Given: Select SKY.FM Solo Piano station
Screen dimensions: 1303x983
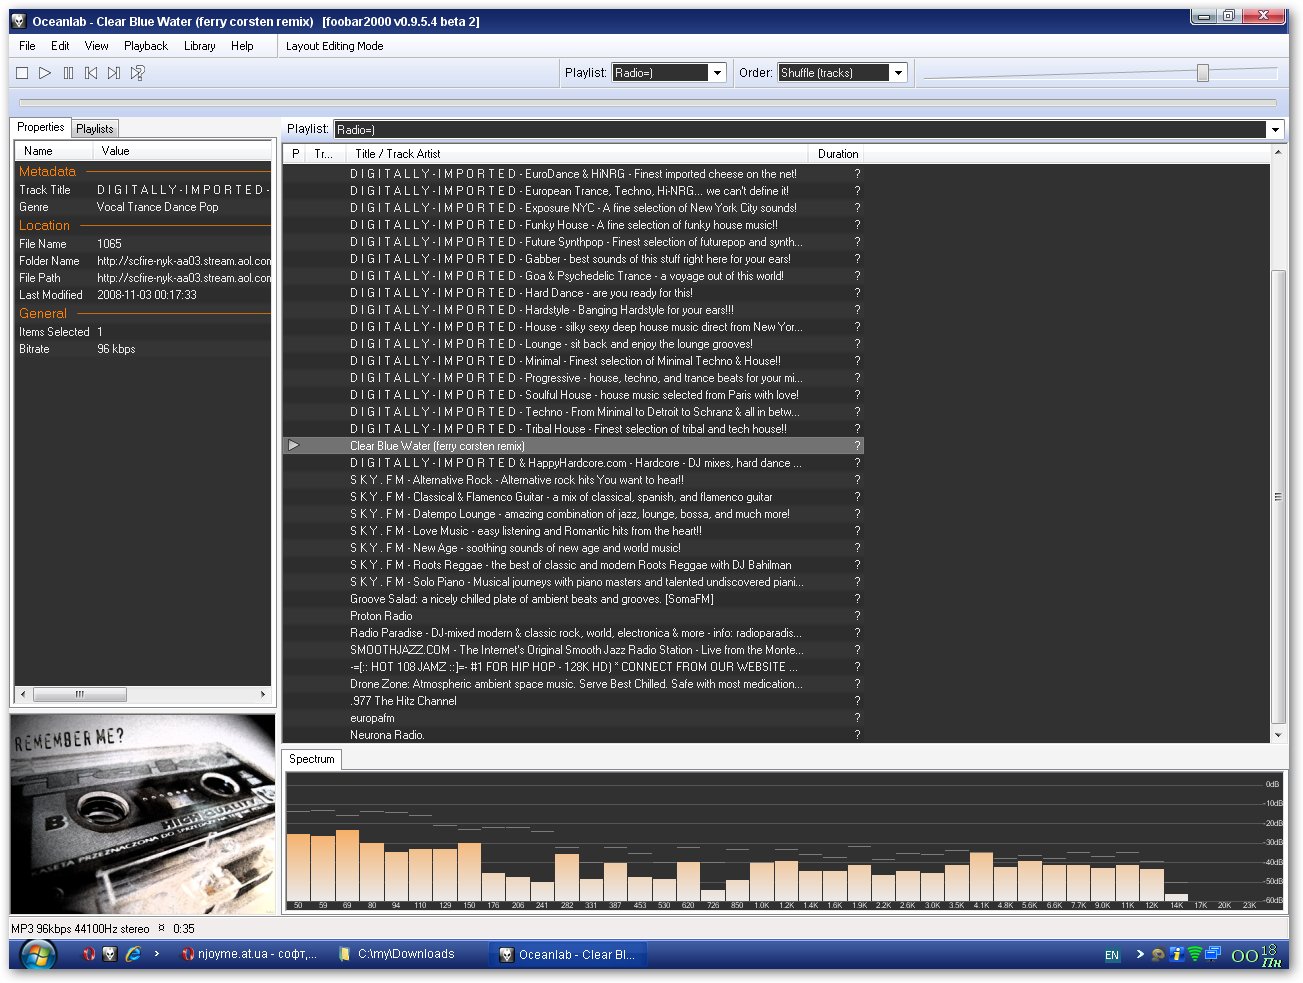Looking at the screenshot, I should [573, 582].
